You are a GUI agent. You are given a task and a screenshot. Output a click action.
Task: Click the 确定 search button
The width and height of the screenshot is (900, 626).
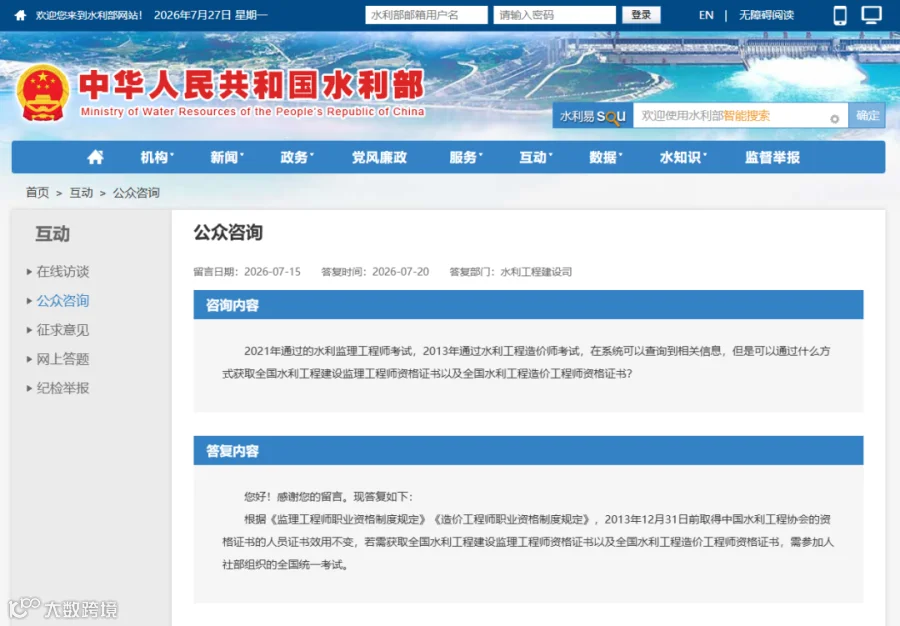[867, 116]
